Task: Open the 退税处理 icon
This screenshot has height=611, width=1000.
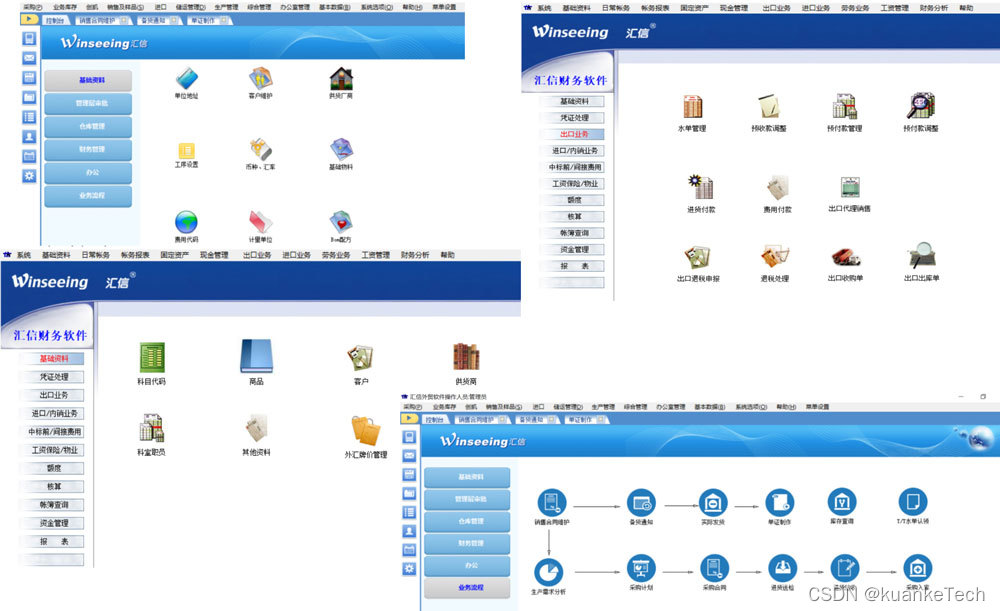Action: click(775, 257)
